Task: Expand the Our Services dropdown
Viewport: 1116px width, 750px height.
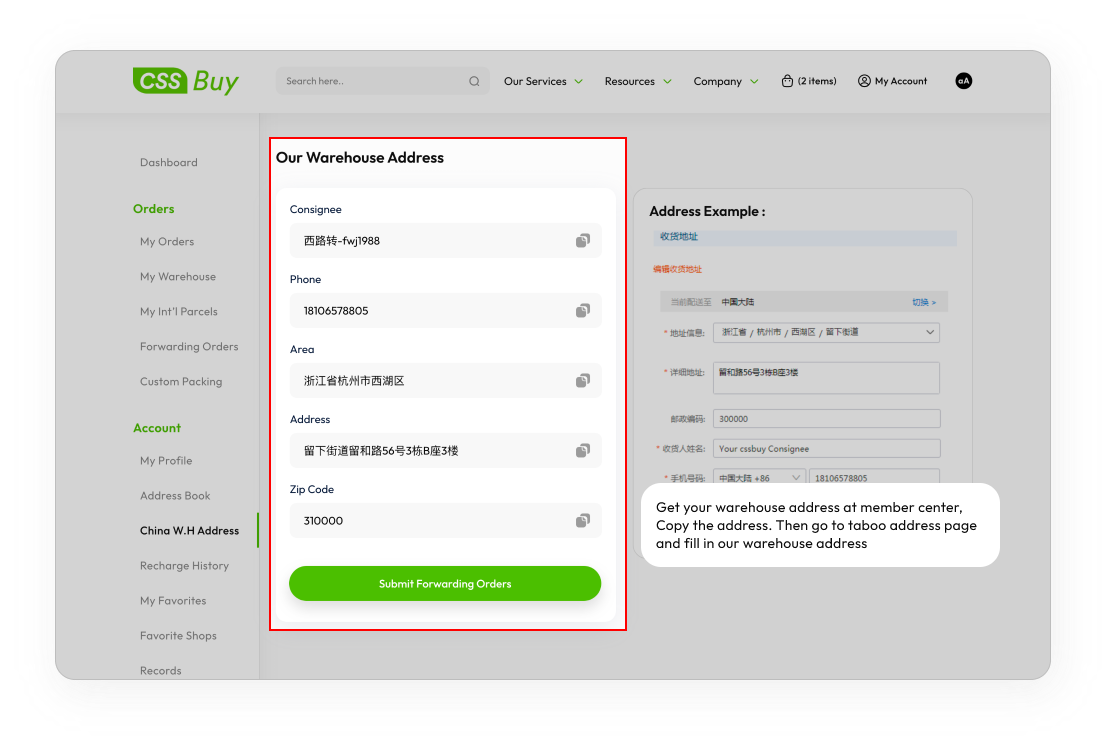Action: [x=543, y=81]
